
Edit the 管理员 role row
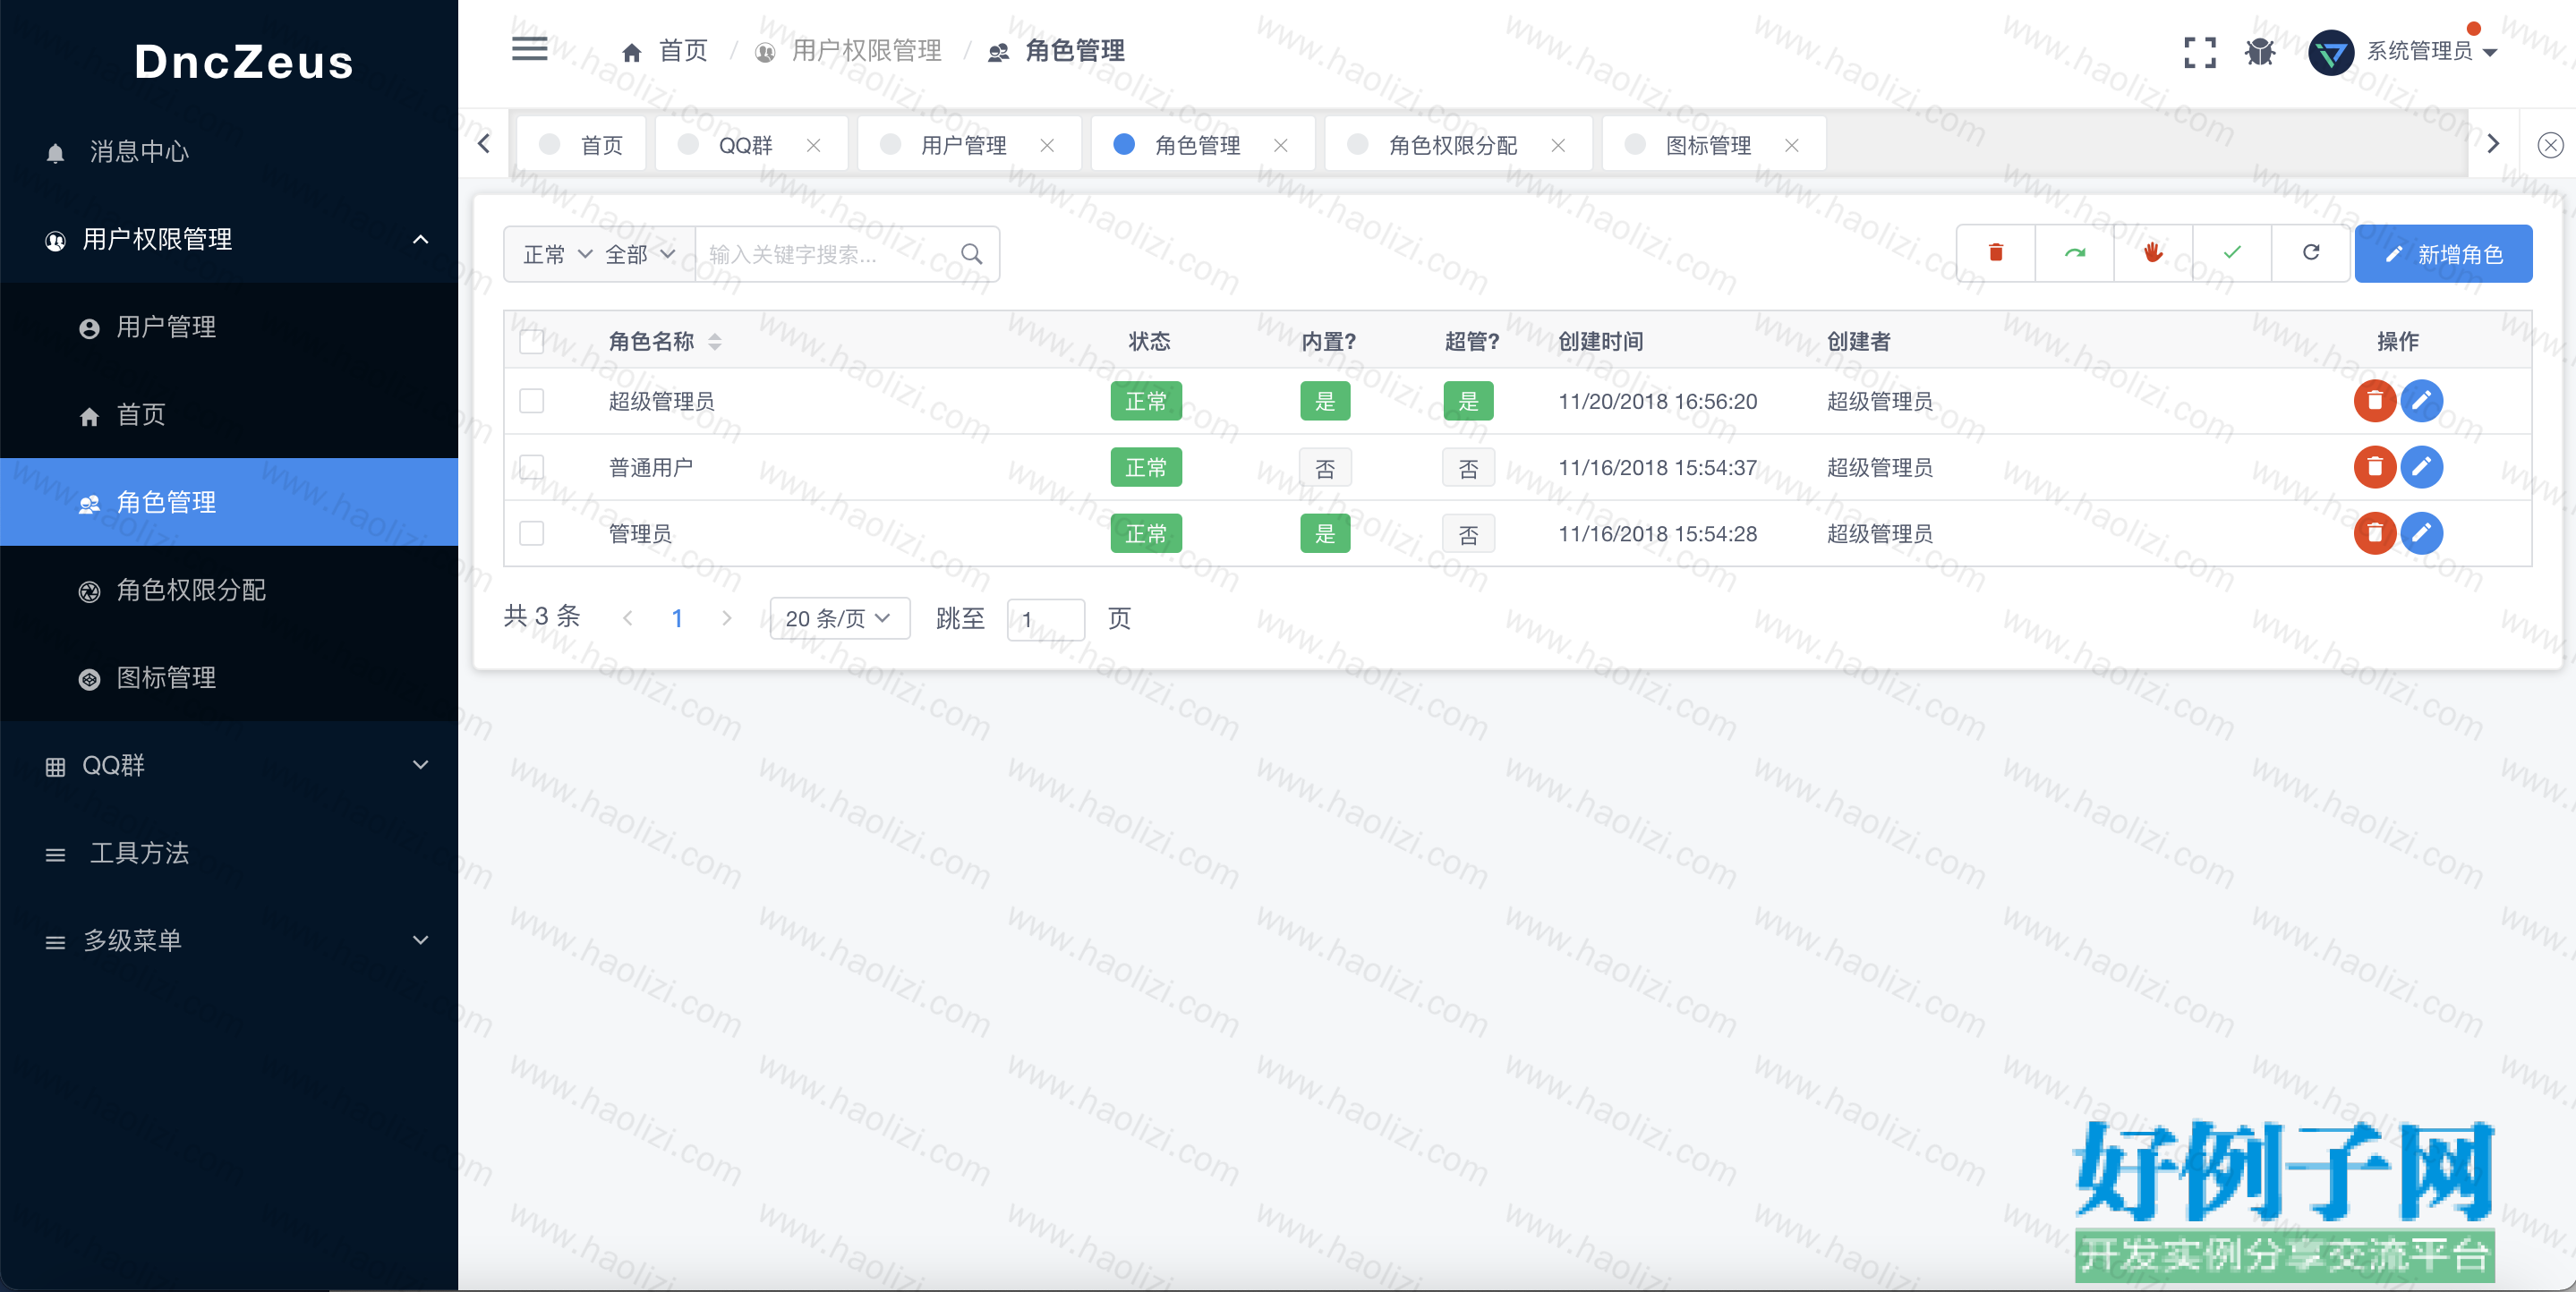coord(2421,533)
